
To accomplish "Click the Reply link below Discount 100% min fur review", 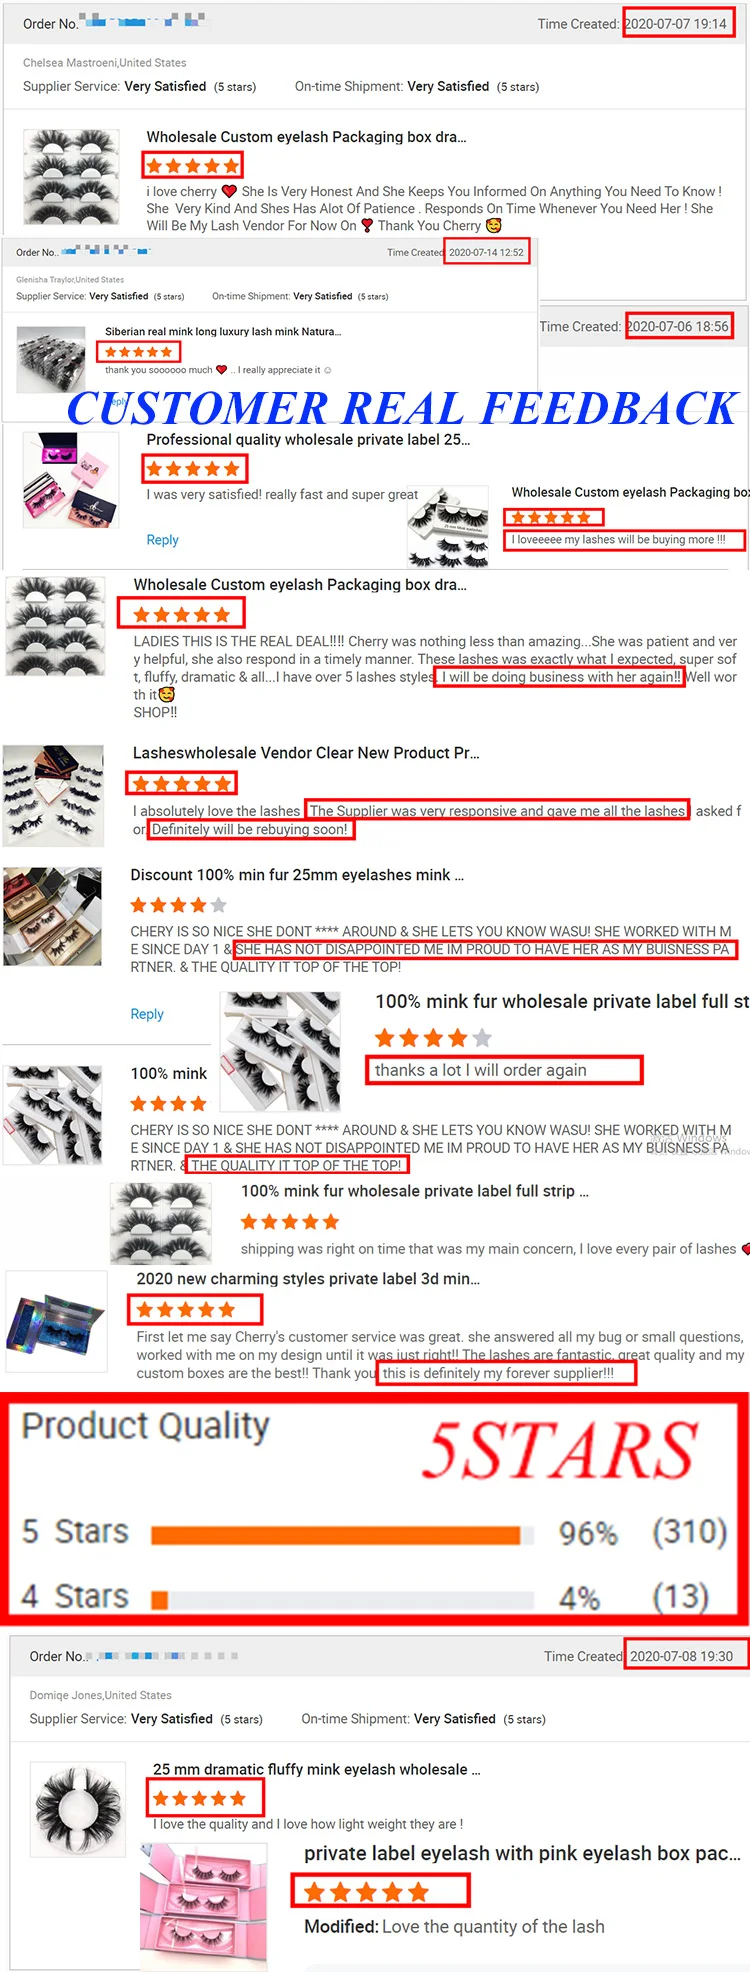I will point(147,1014).
